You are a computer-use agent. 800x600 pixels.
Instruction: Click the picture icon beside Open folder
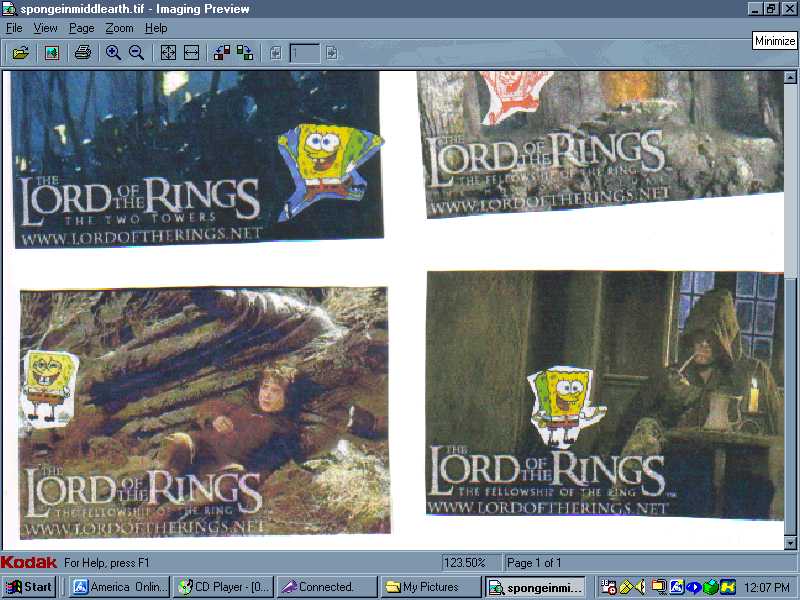[52, 53]
